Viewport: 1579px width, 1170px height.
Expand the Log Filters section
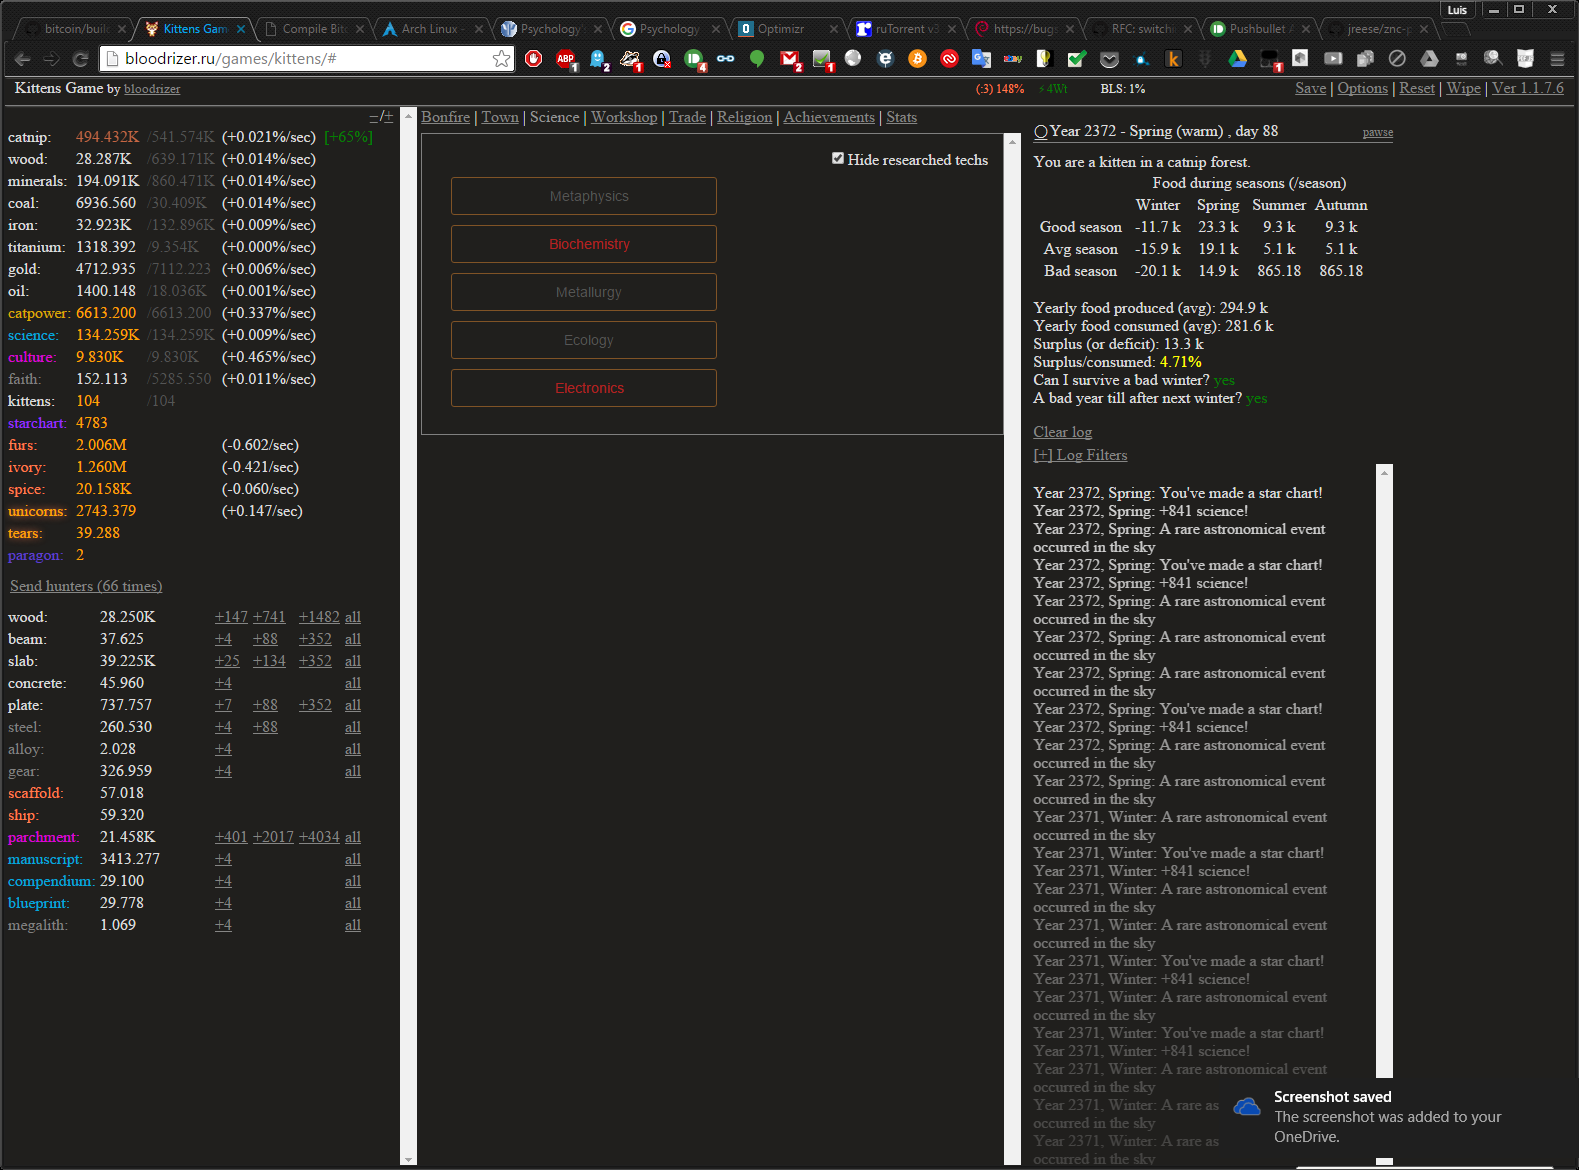1080,455
